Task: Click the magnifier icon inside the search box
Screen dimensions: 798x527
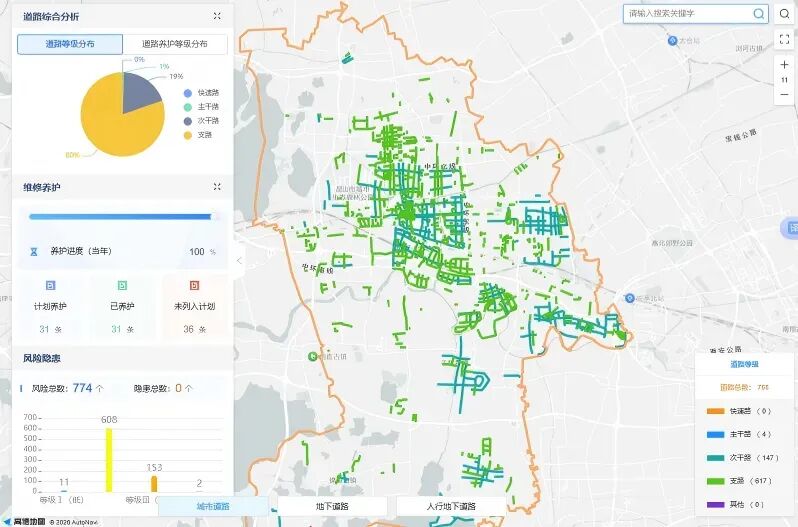Action: point(758,14)
